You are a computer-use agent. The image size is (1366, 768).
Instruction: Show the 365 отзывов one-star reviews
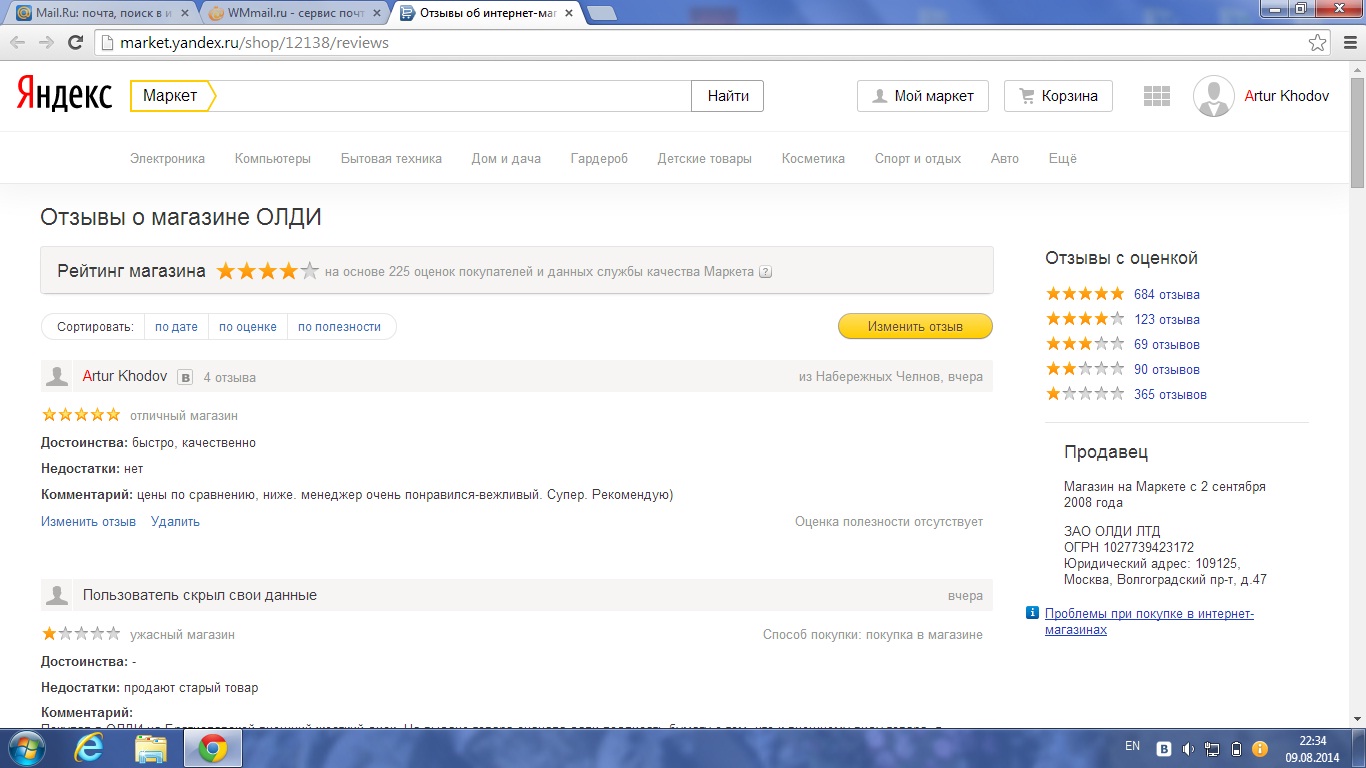pos(1170,394)
